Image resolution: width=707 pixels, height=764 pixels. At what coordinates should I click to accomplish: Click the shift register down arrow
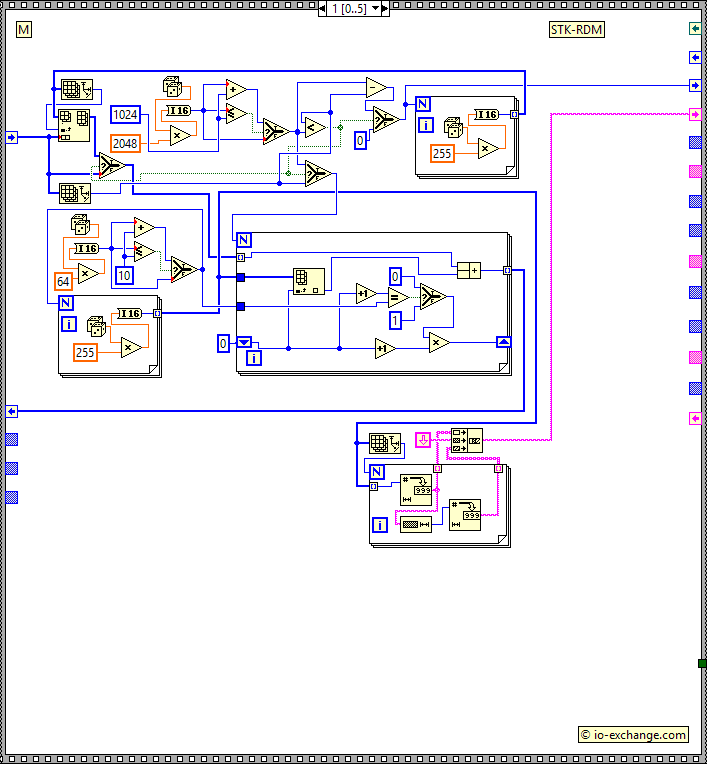(x=244, y=342)
